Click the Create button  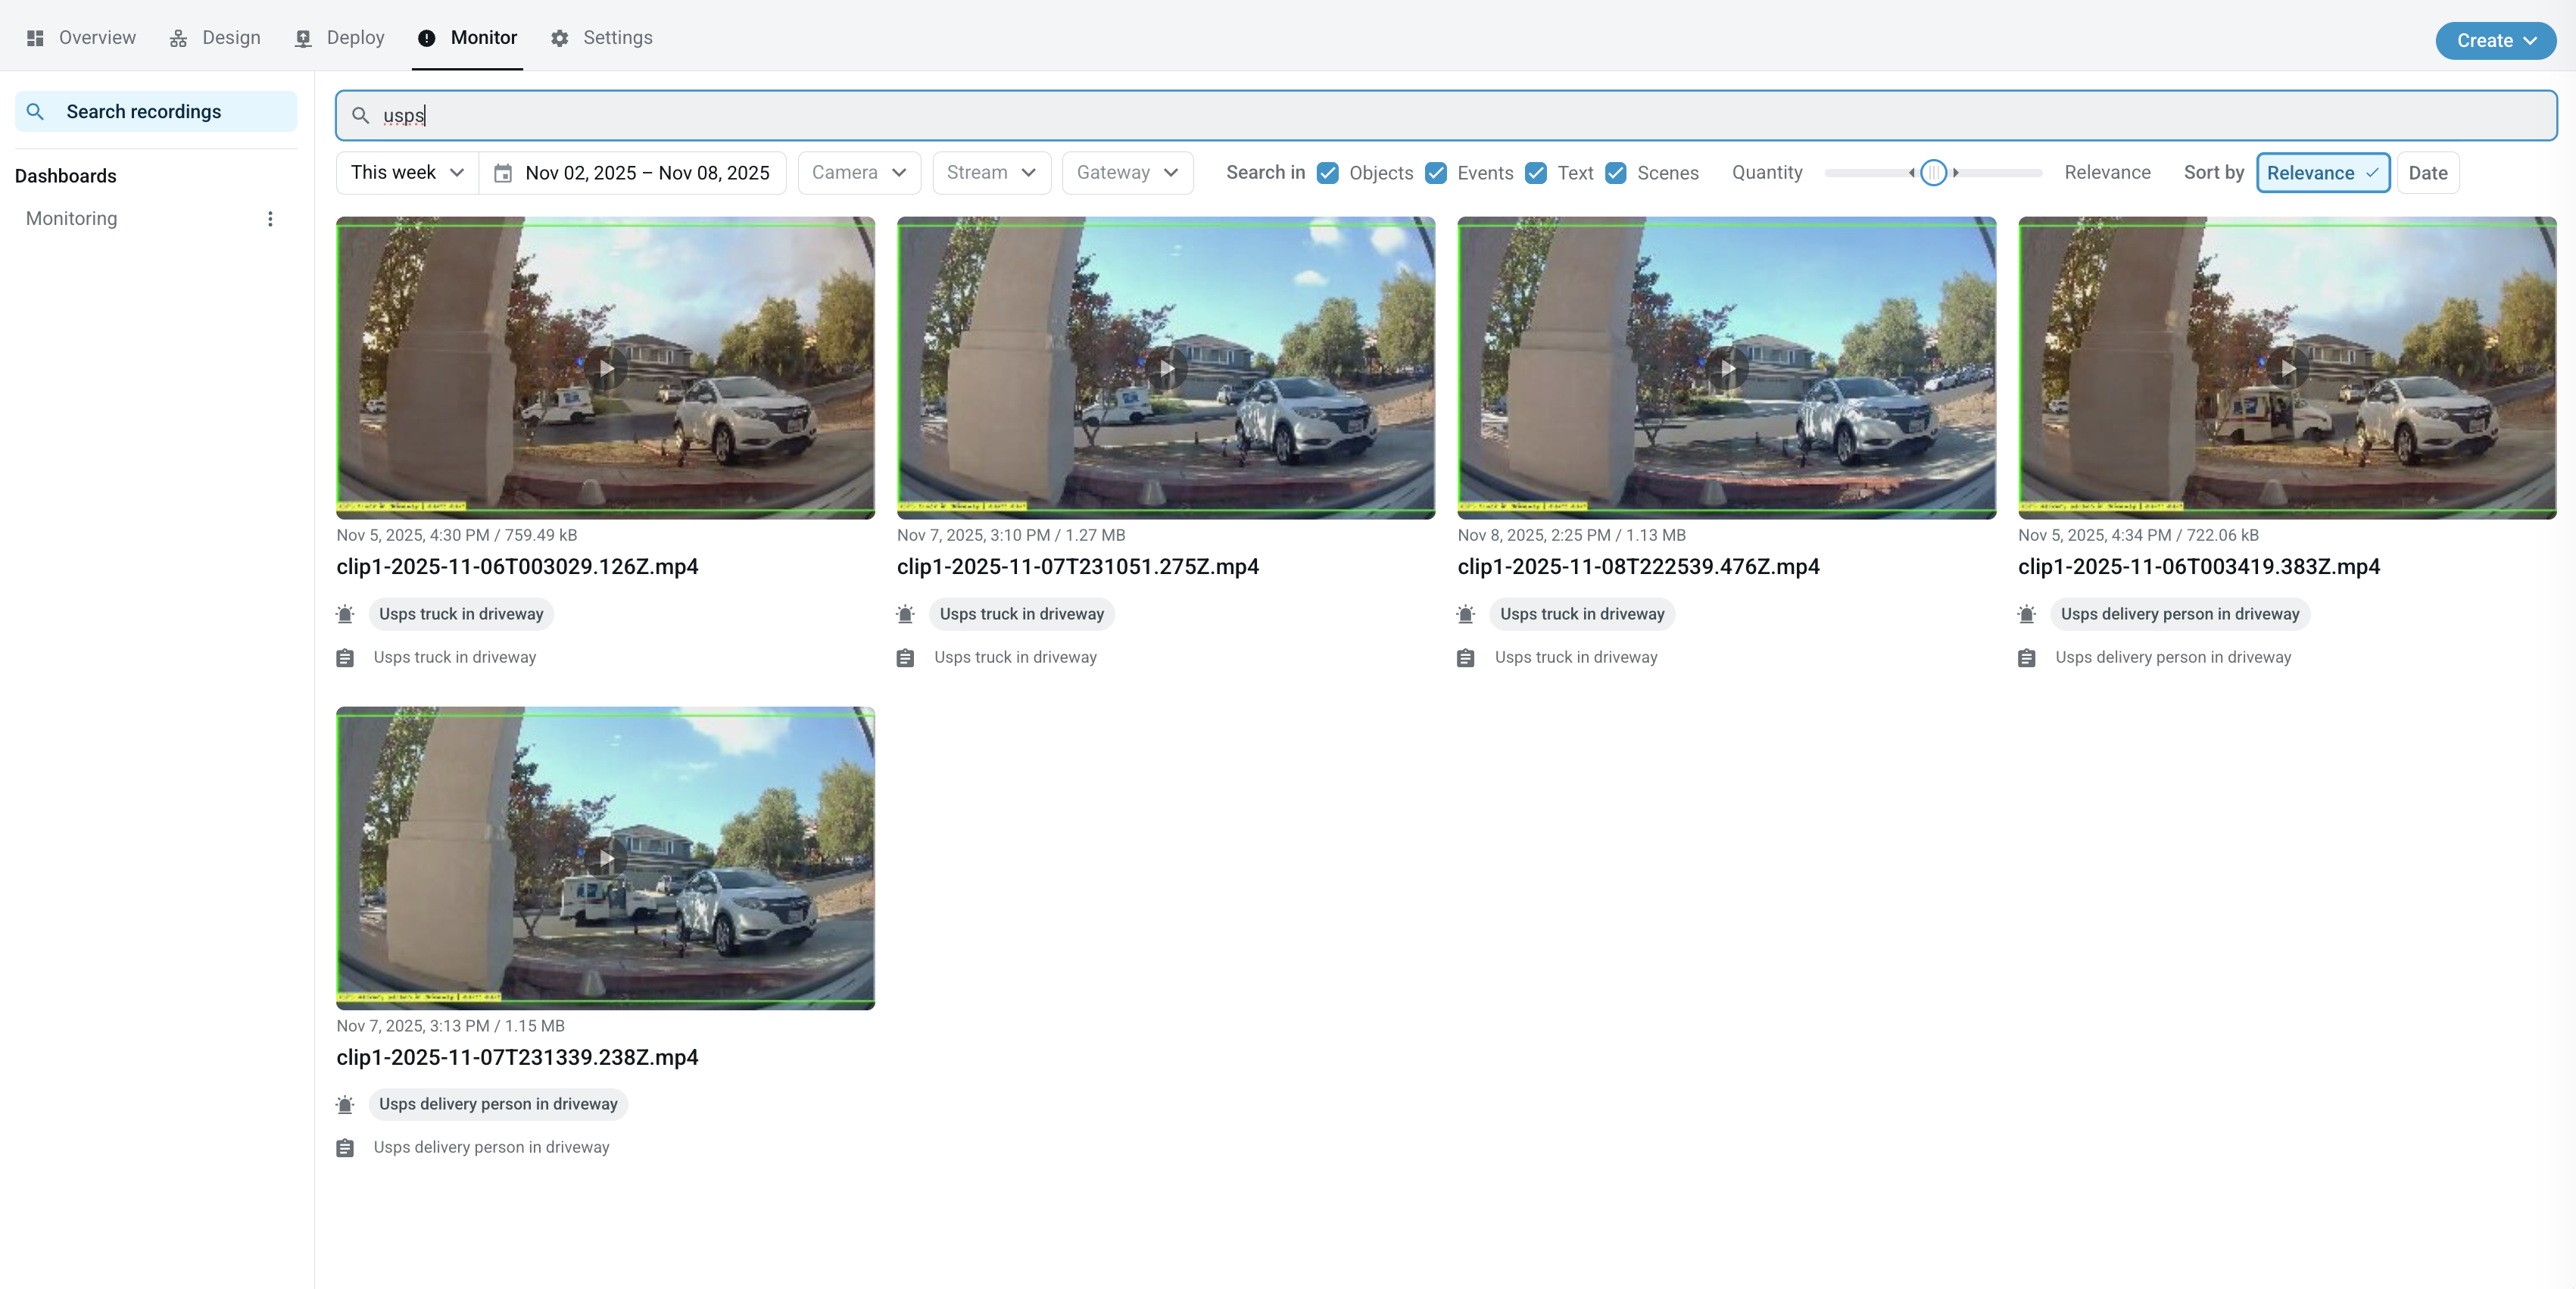pos(2495,40)
